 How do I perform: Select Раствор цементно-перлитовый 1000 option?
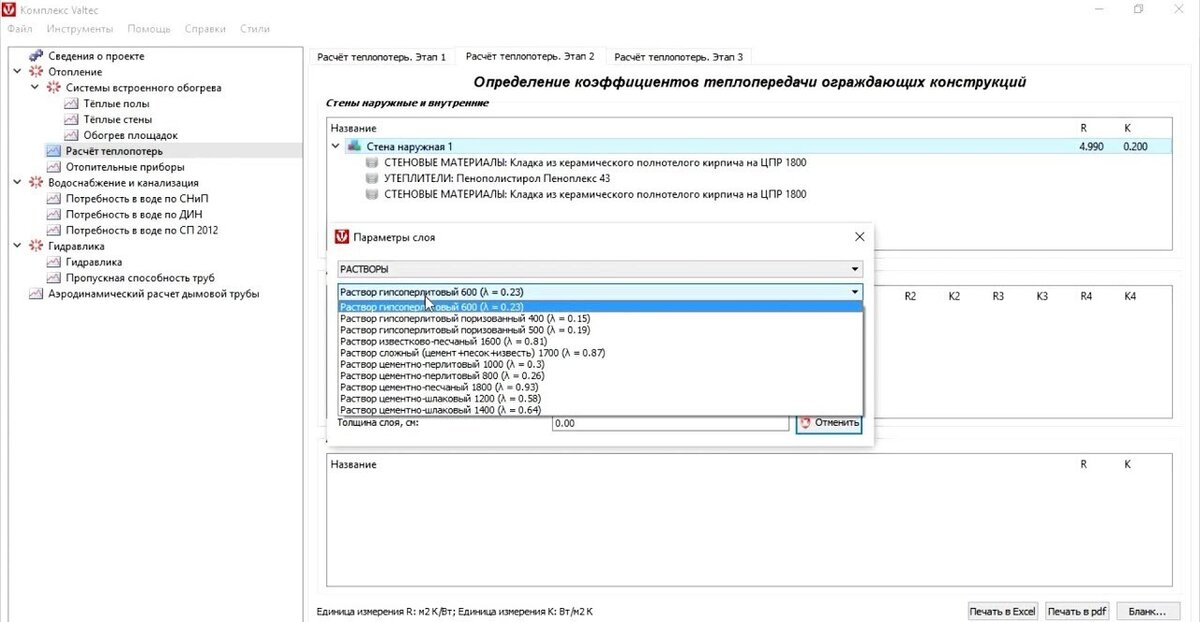[x=600, y=364]
